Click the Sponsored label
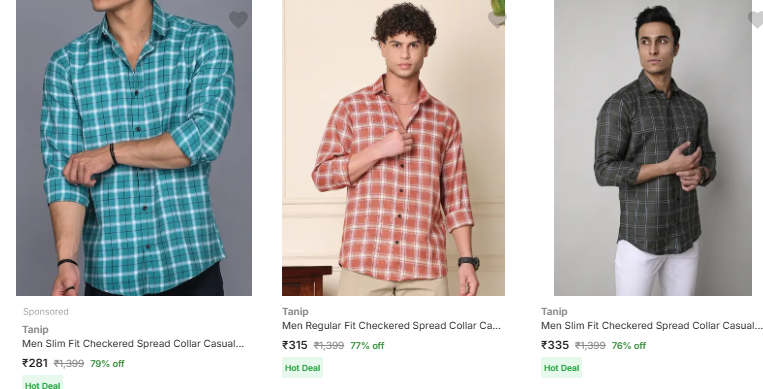The image size is (763, 389). point(46,312)
